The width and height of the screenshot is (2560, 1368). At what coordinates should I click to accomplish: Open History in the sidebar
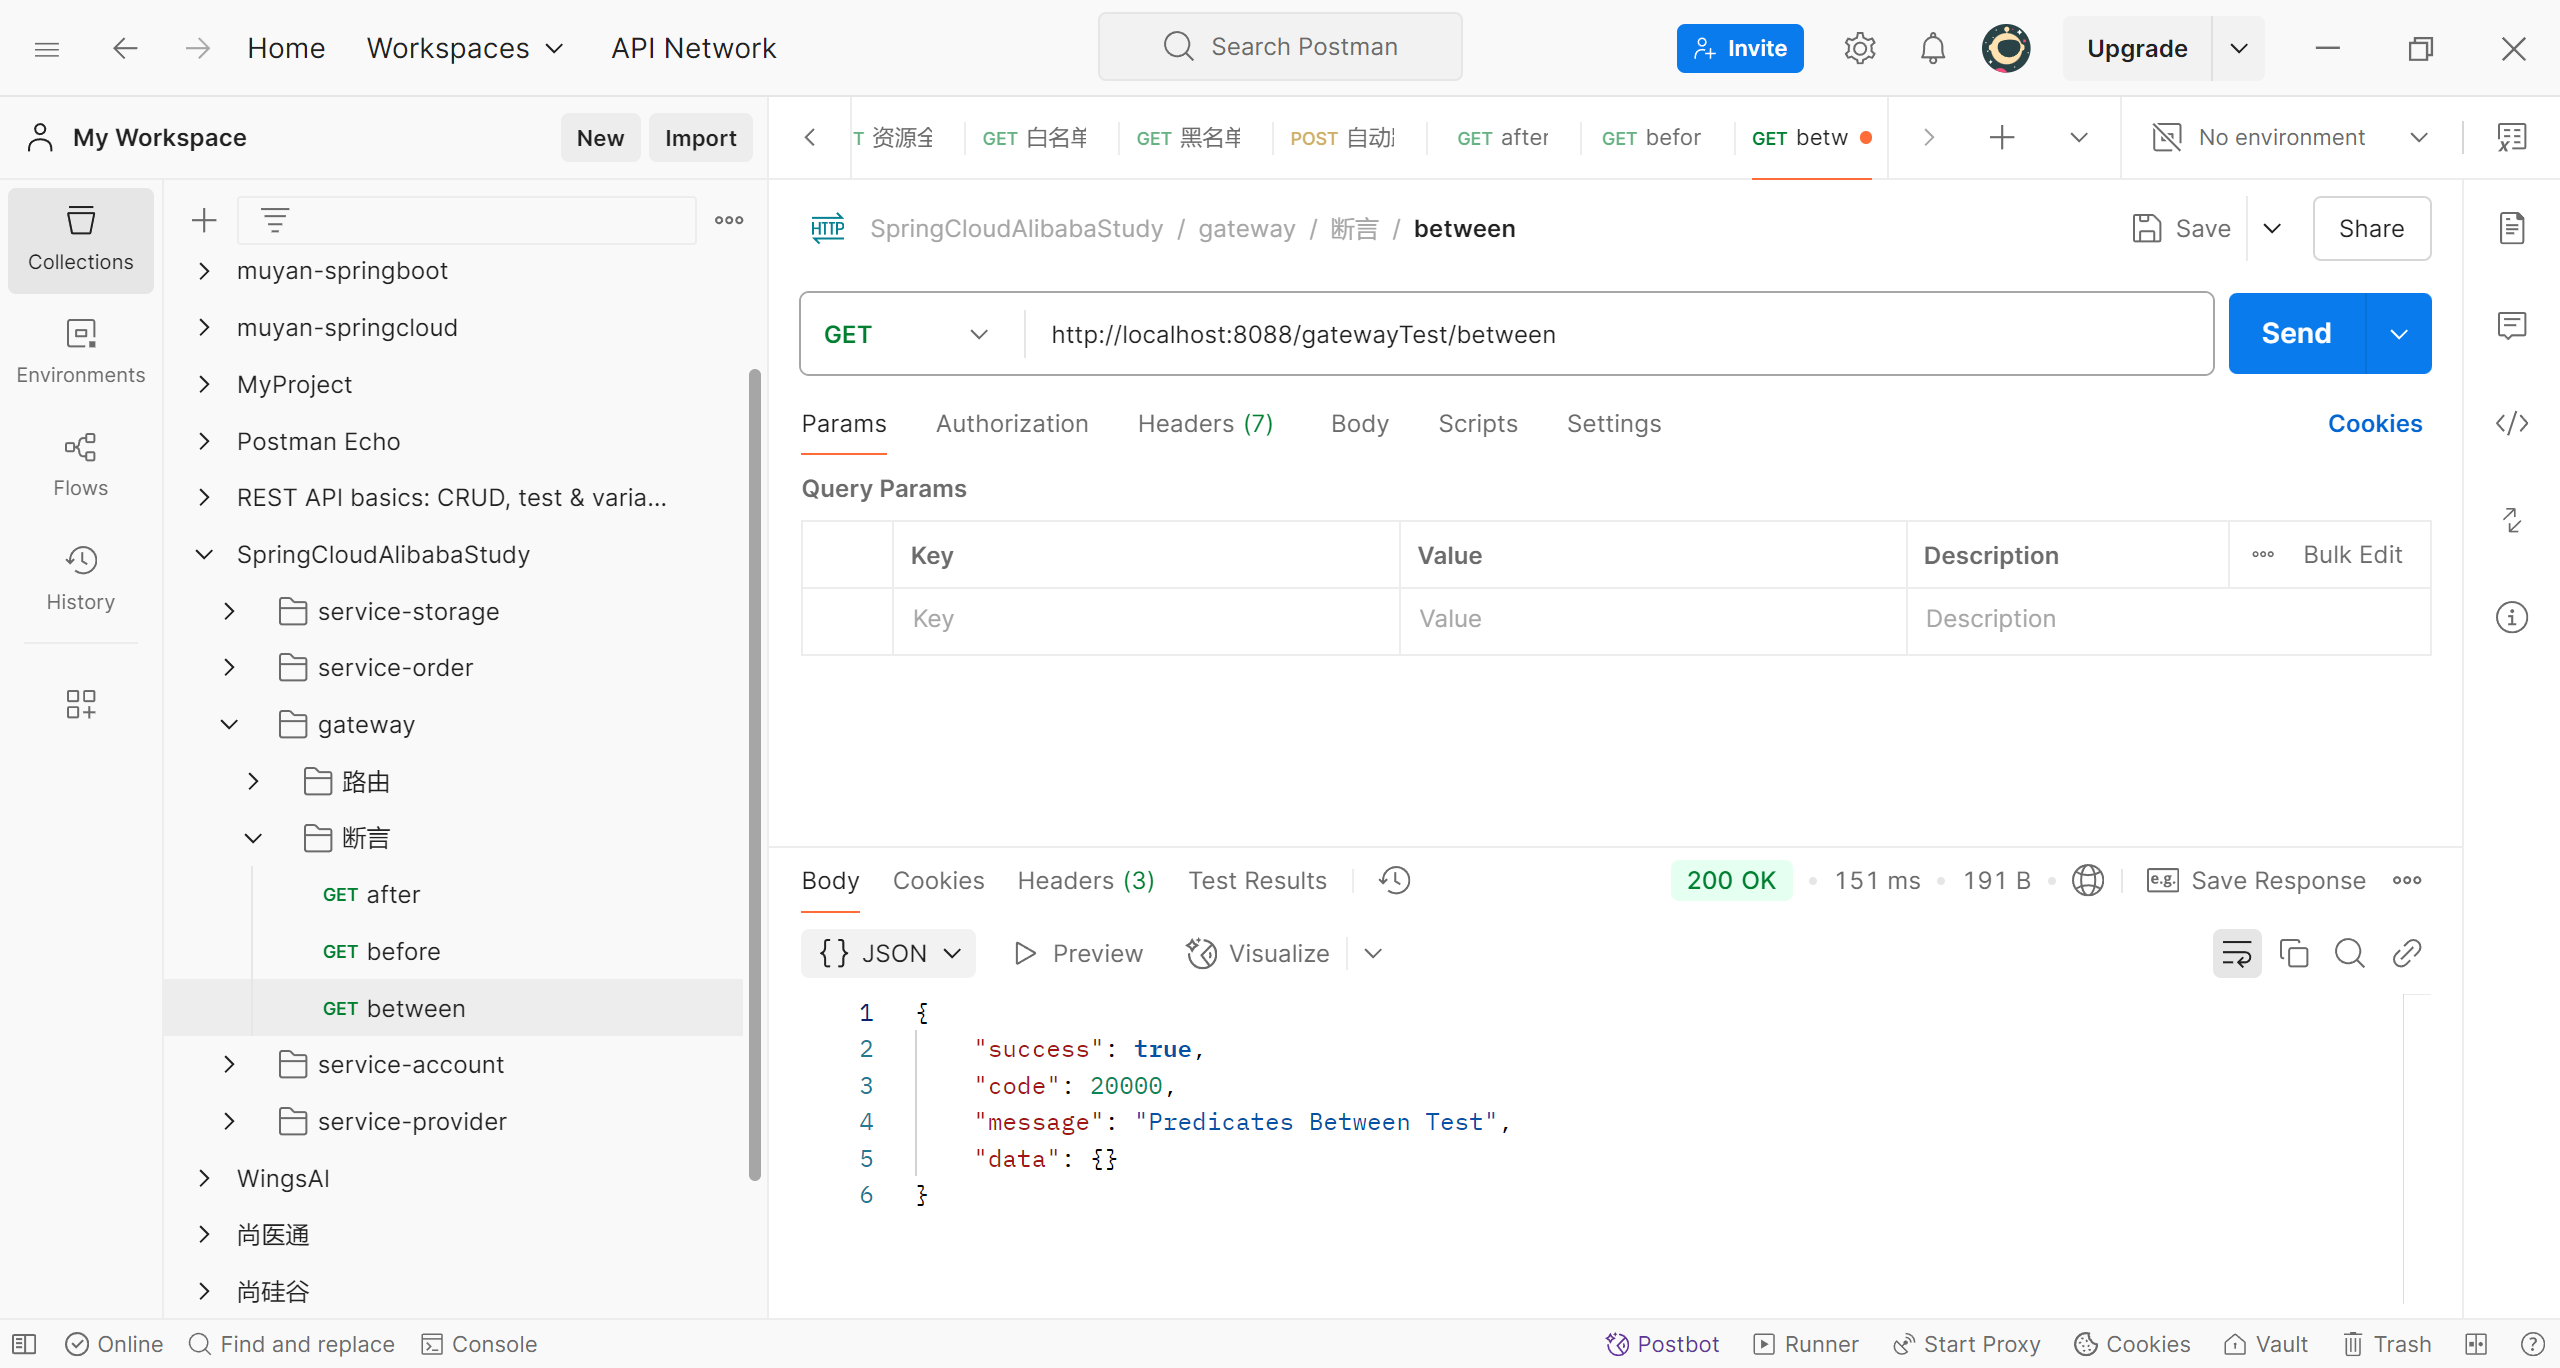click(x=80, y=577)
